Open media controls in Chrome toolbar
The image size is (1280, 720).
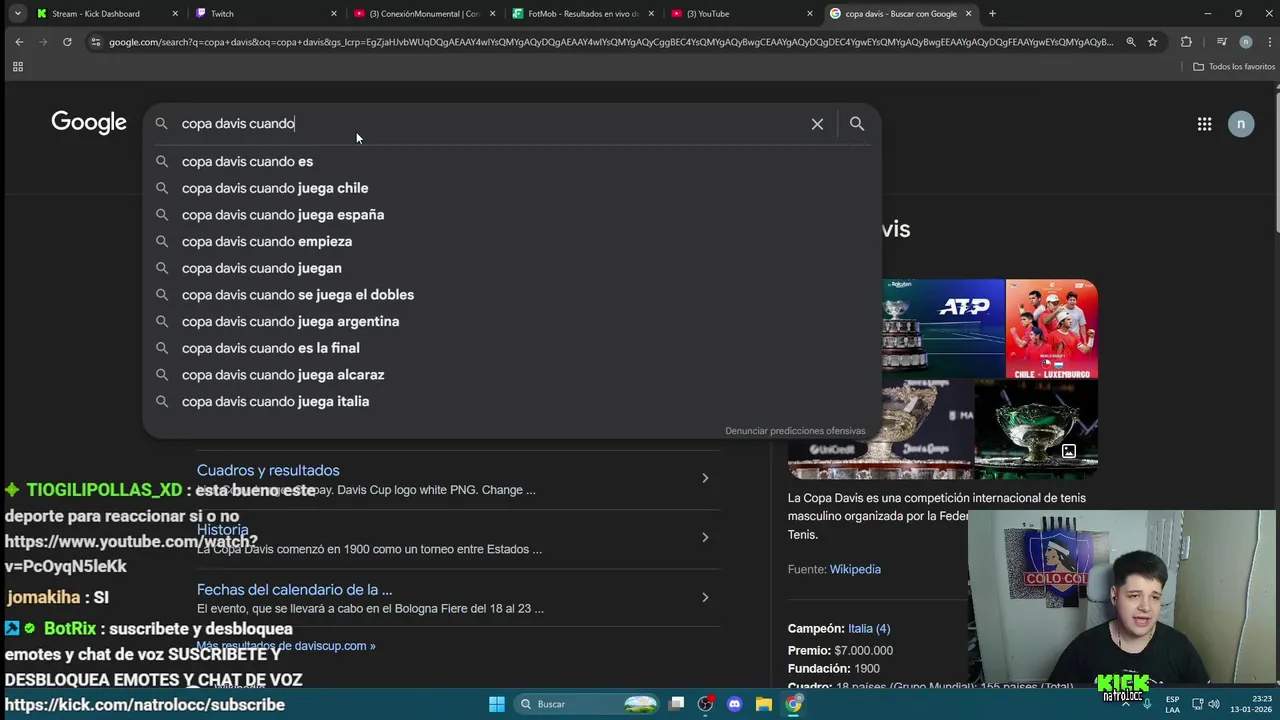click(1221, 42)
